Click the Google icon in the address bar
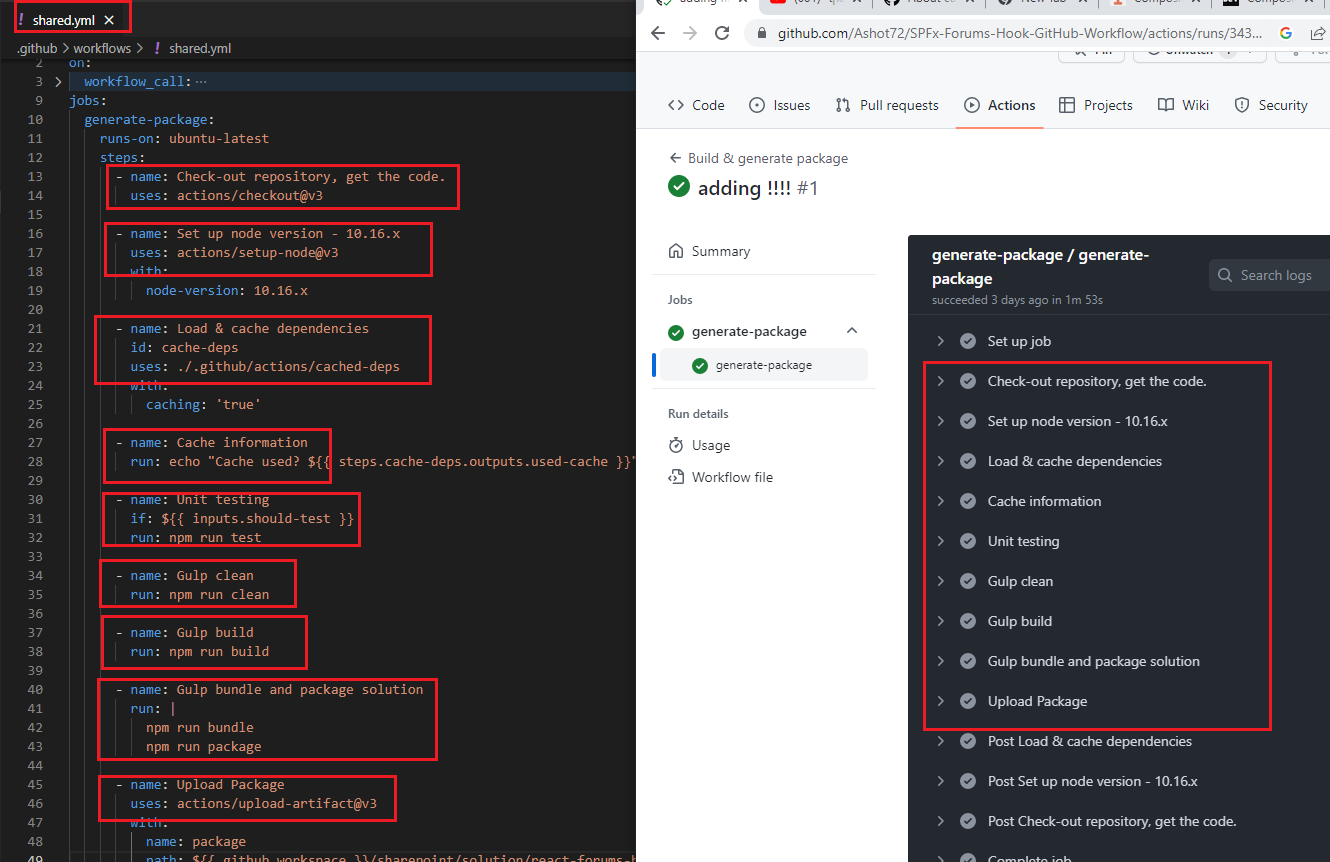Screen dimensions: 1330x862 [x=1286, y=33]
